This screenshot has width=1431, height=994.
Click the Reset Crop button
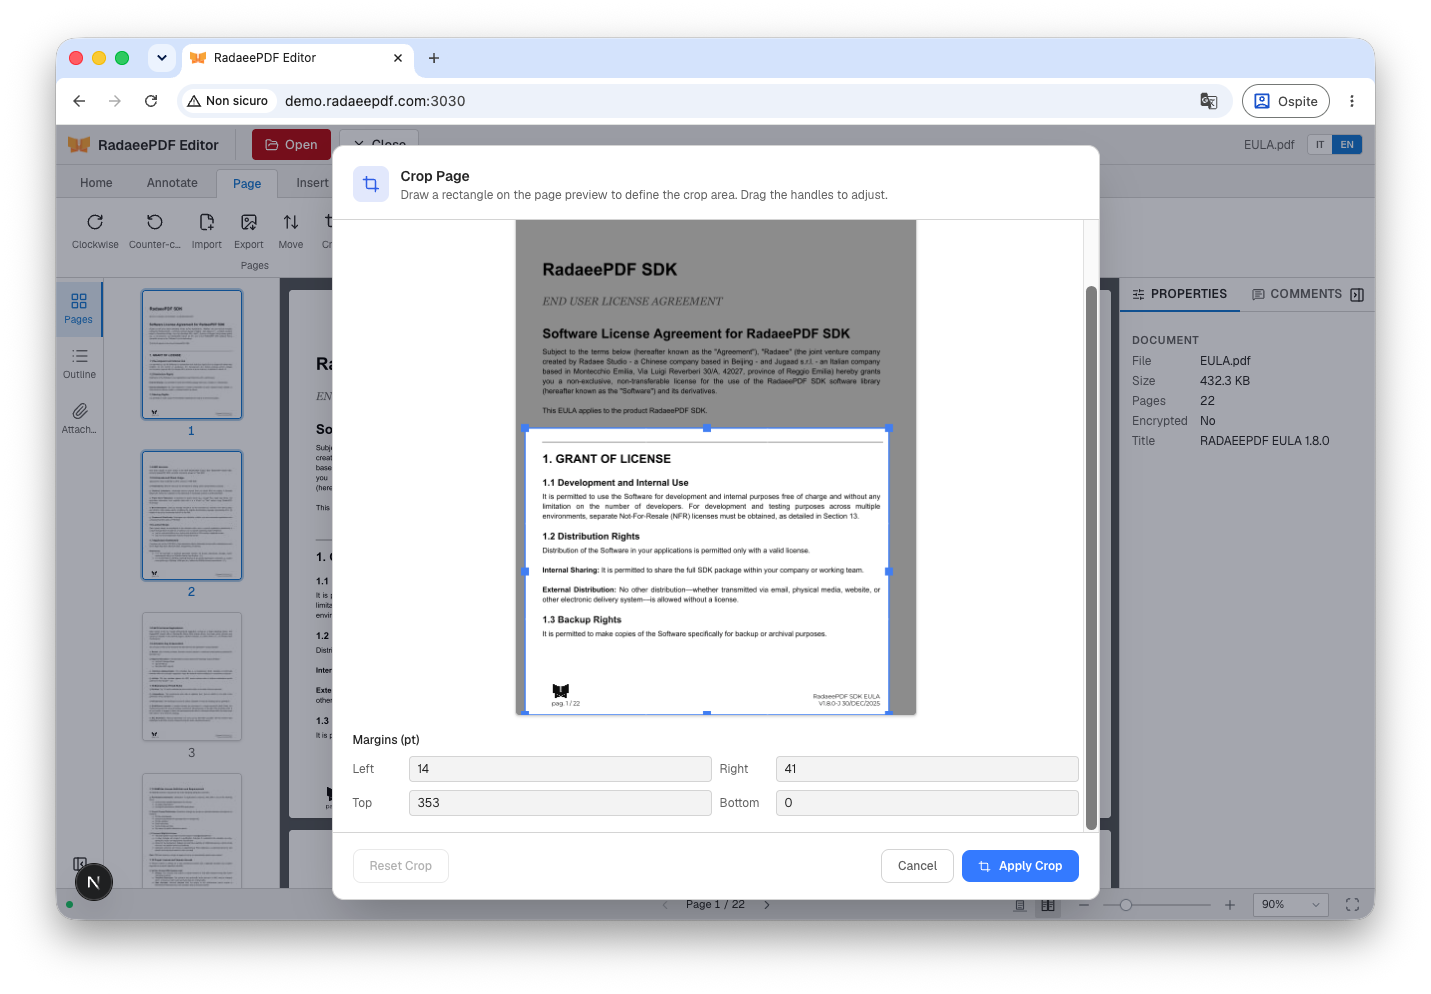coord(400,866)
